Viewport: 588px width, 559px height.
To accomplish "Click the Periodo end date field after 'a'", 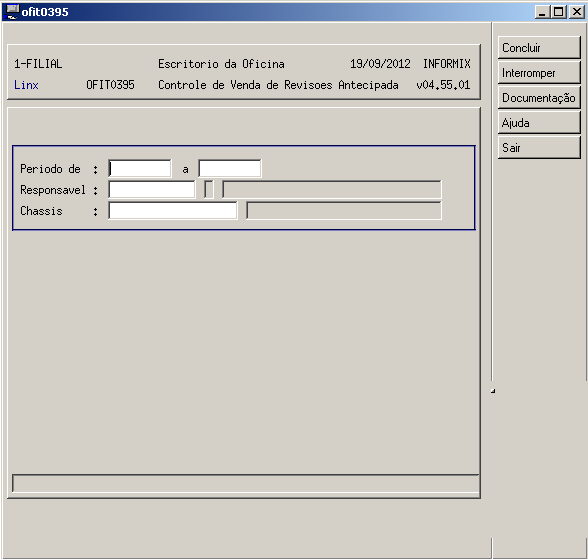I will click(x=230, y=168).
